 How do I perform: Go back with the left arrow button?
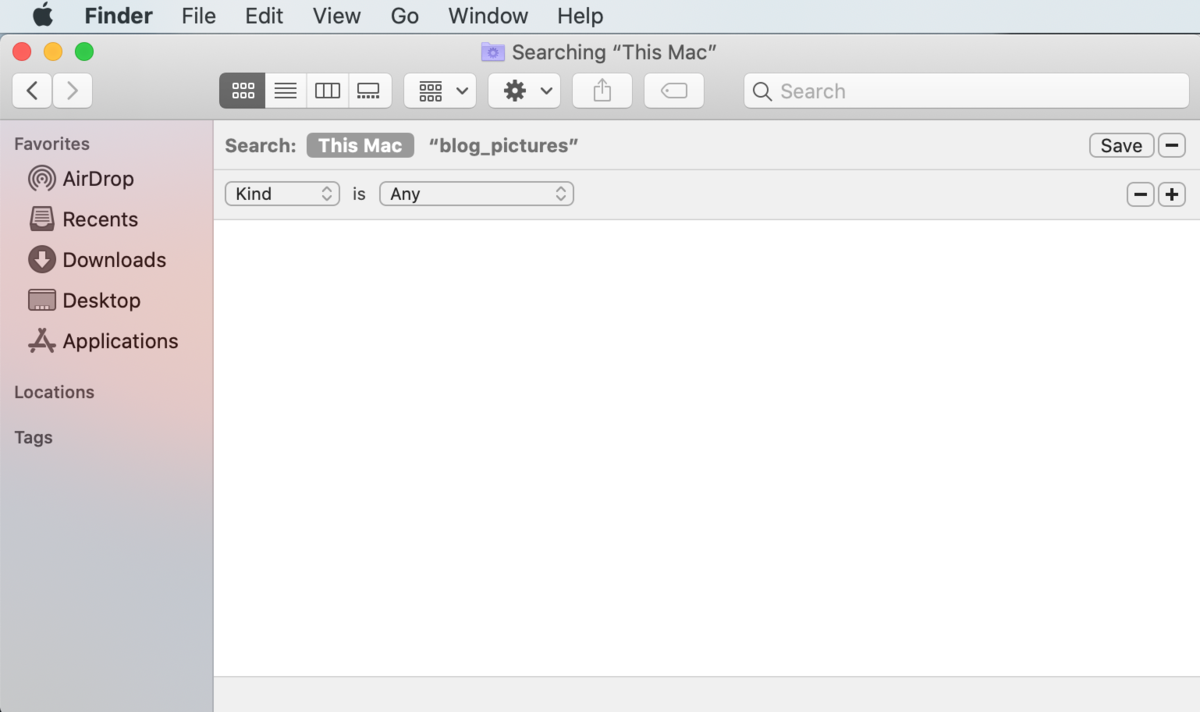pos(32,91)
